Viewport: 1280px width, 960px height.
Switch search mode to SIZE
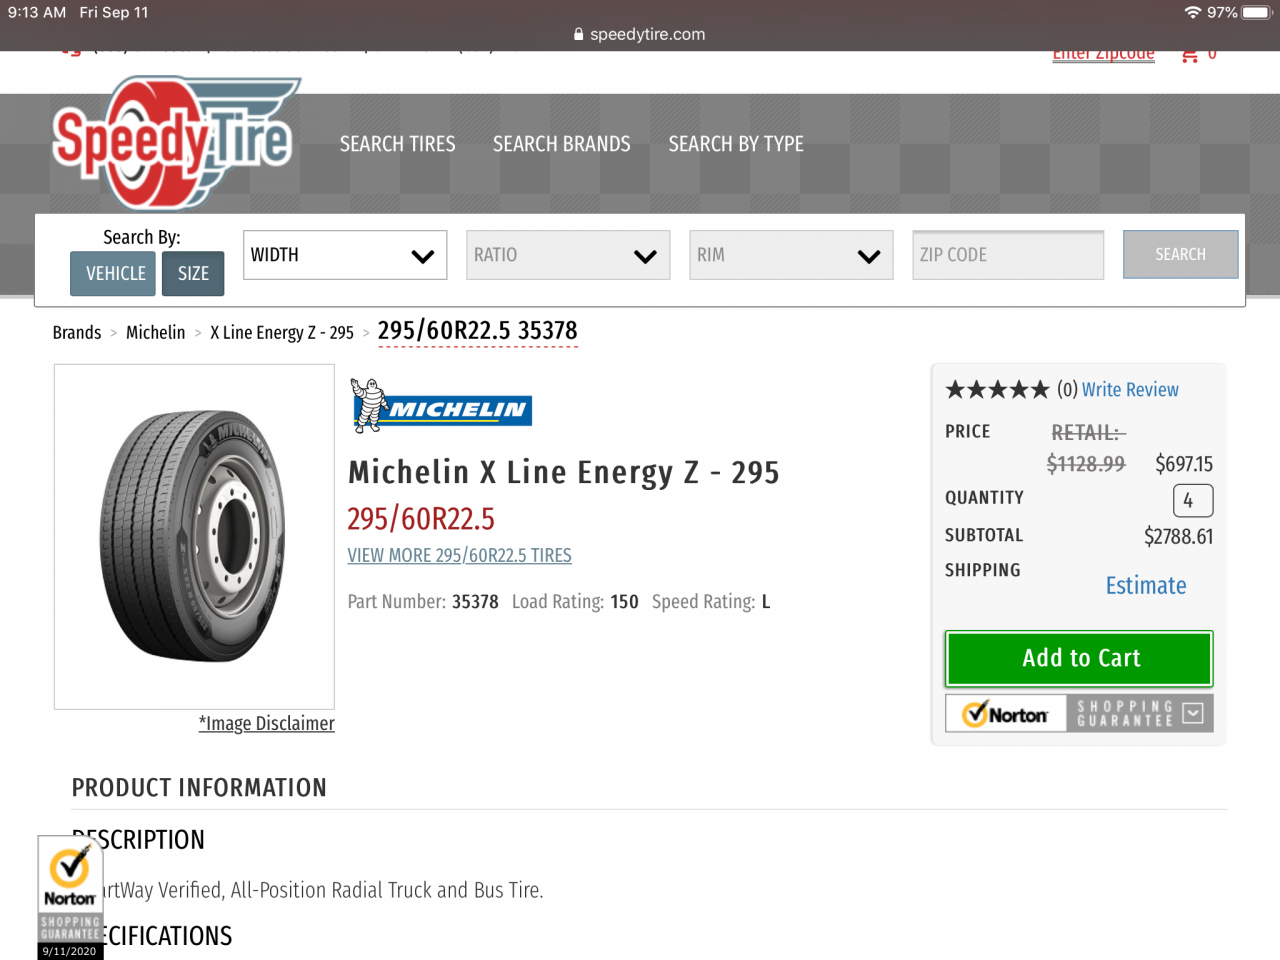(x=193, y=274)
